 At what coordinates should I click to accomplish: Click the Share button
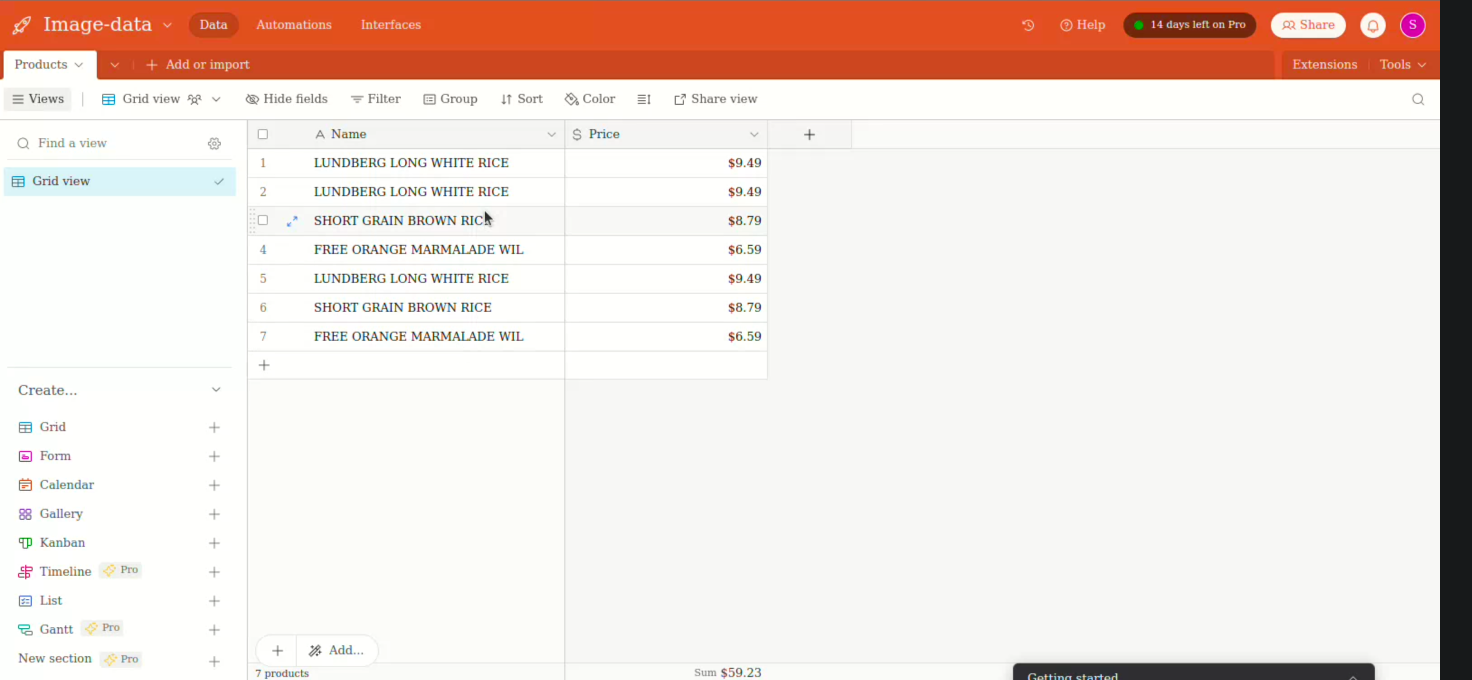1308,25
